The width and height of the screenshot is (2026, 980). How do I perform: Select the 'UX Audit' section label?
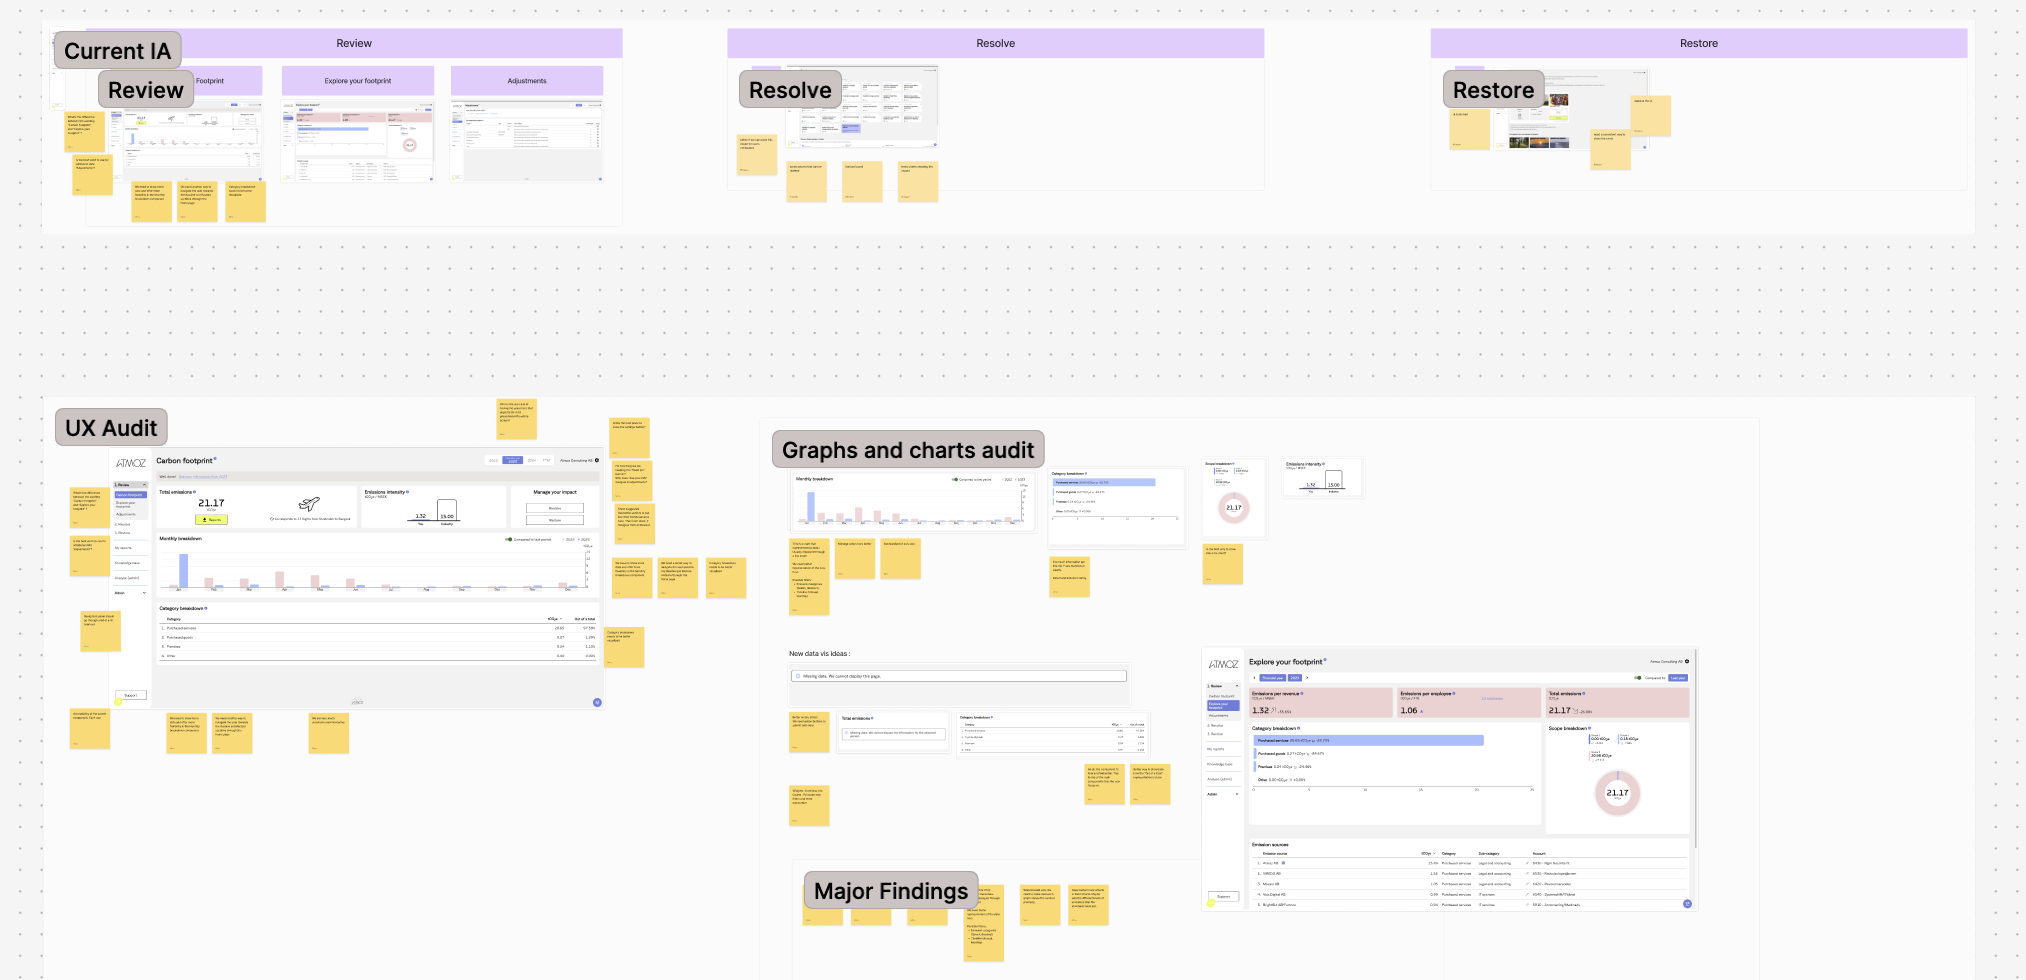click(x=111, y=428)
